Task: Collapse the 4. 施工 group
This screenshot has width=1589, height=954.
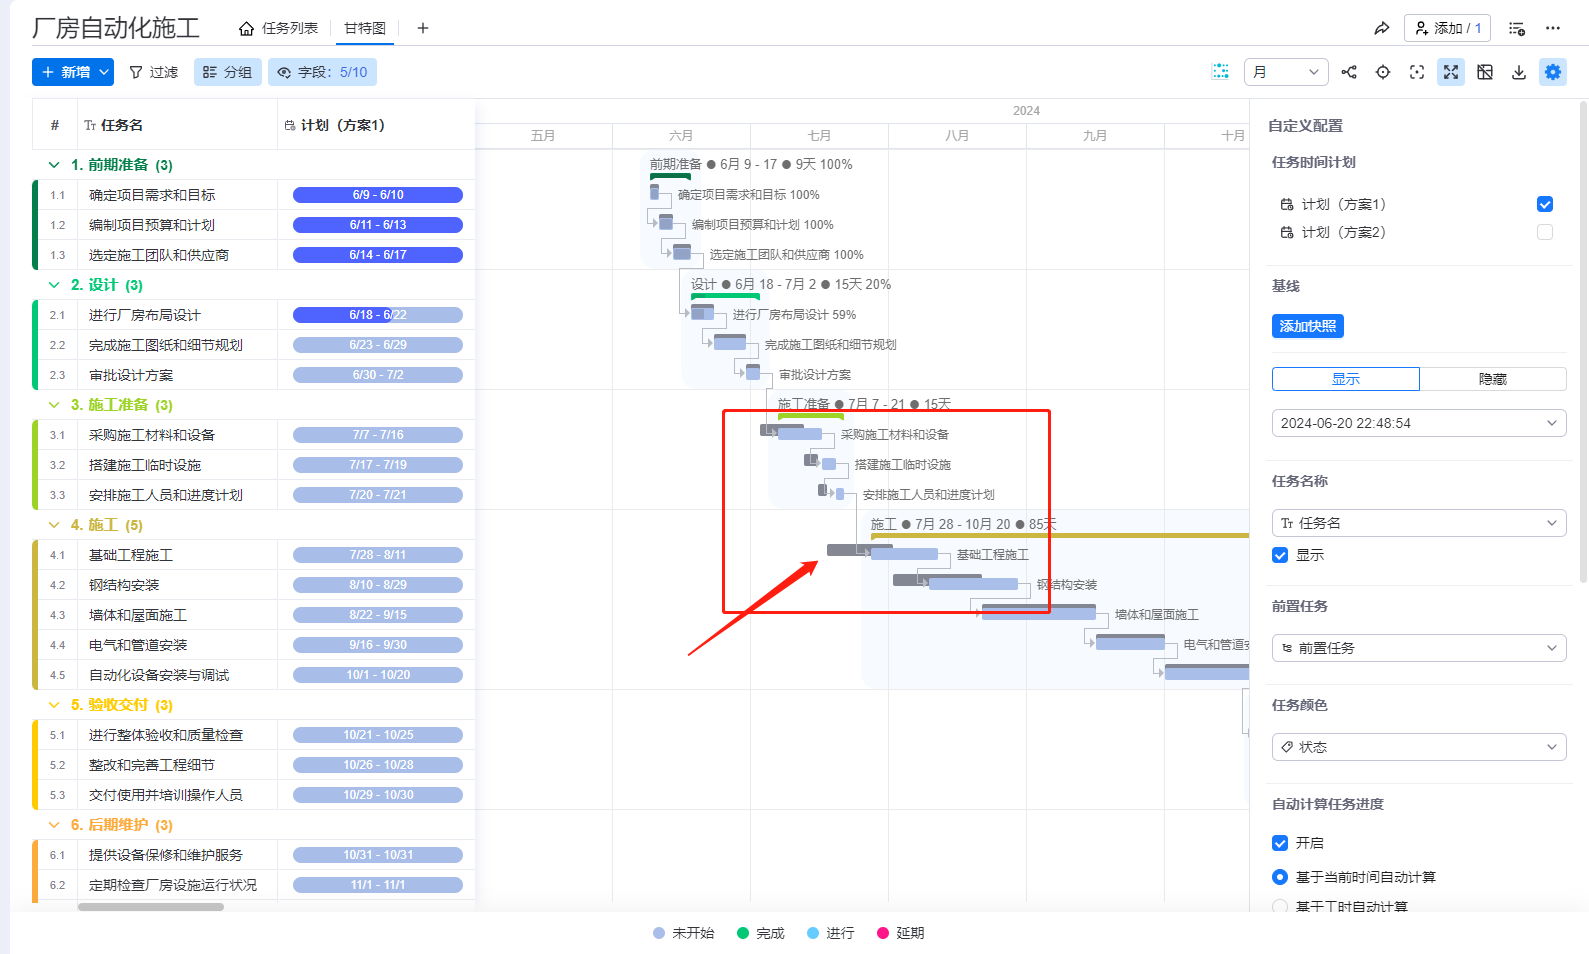Action: pos(54,525)
